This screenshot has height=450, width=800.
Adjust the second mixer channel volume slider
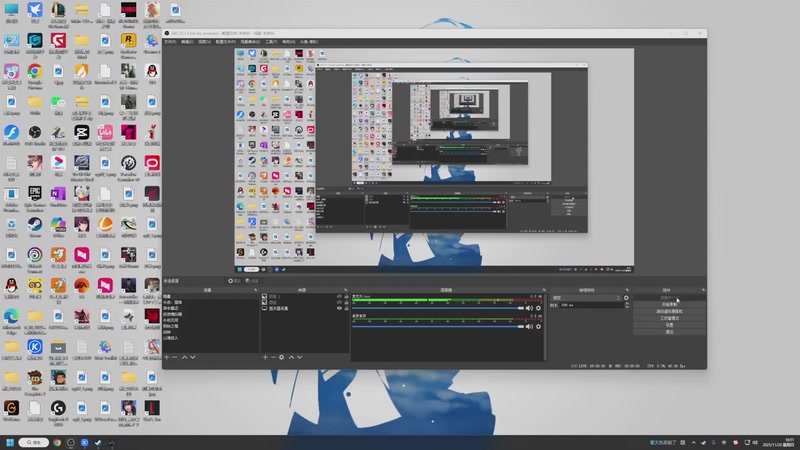(x=439, y=327)
